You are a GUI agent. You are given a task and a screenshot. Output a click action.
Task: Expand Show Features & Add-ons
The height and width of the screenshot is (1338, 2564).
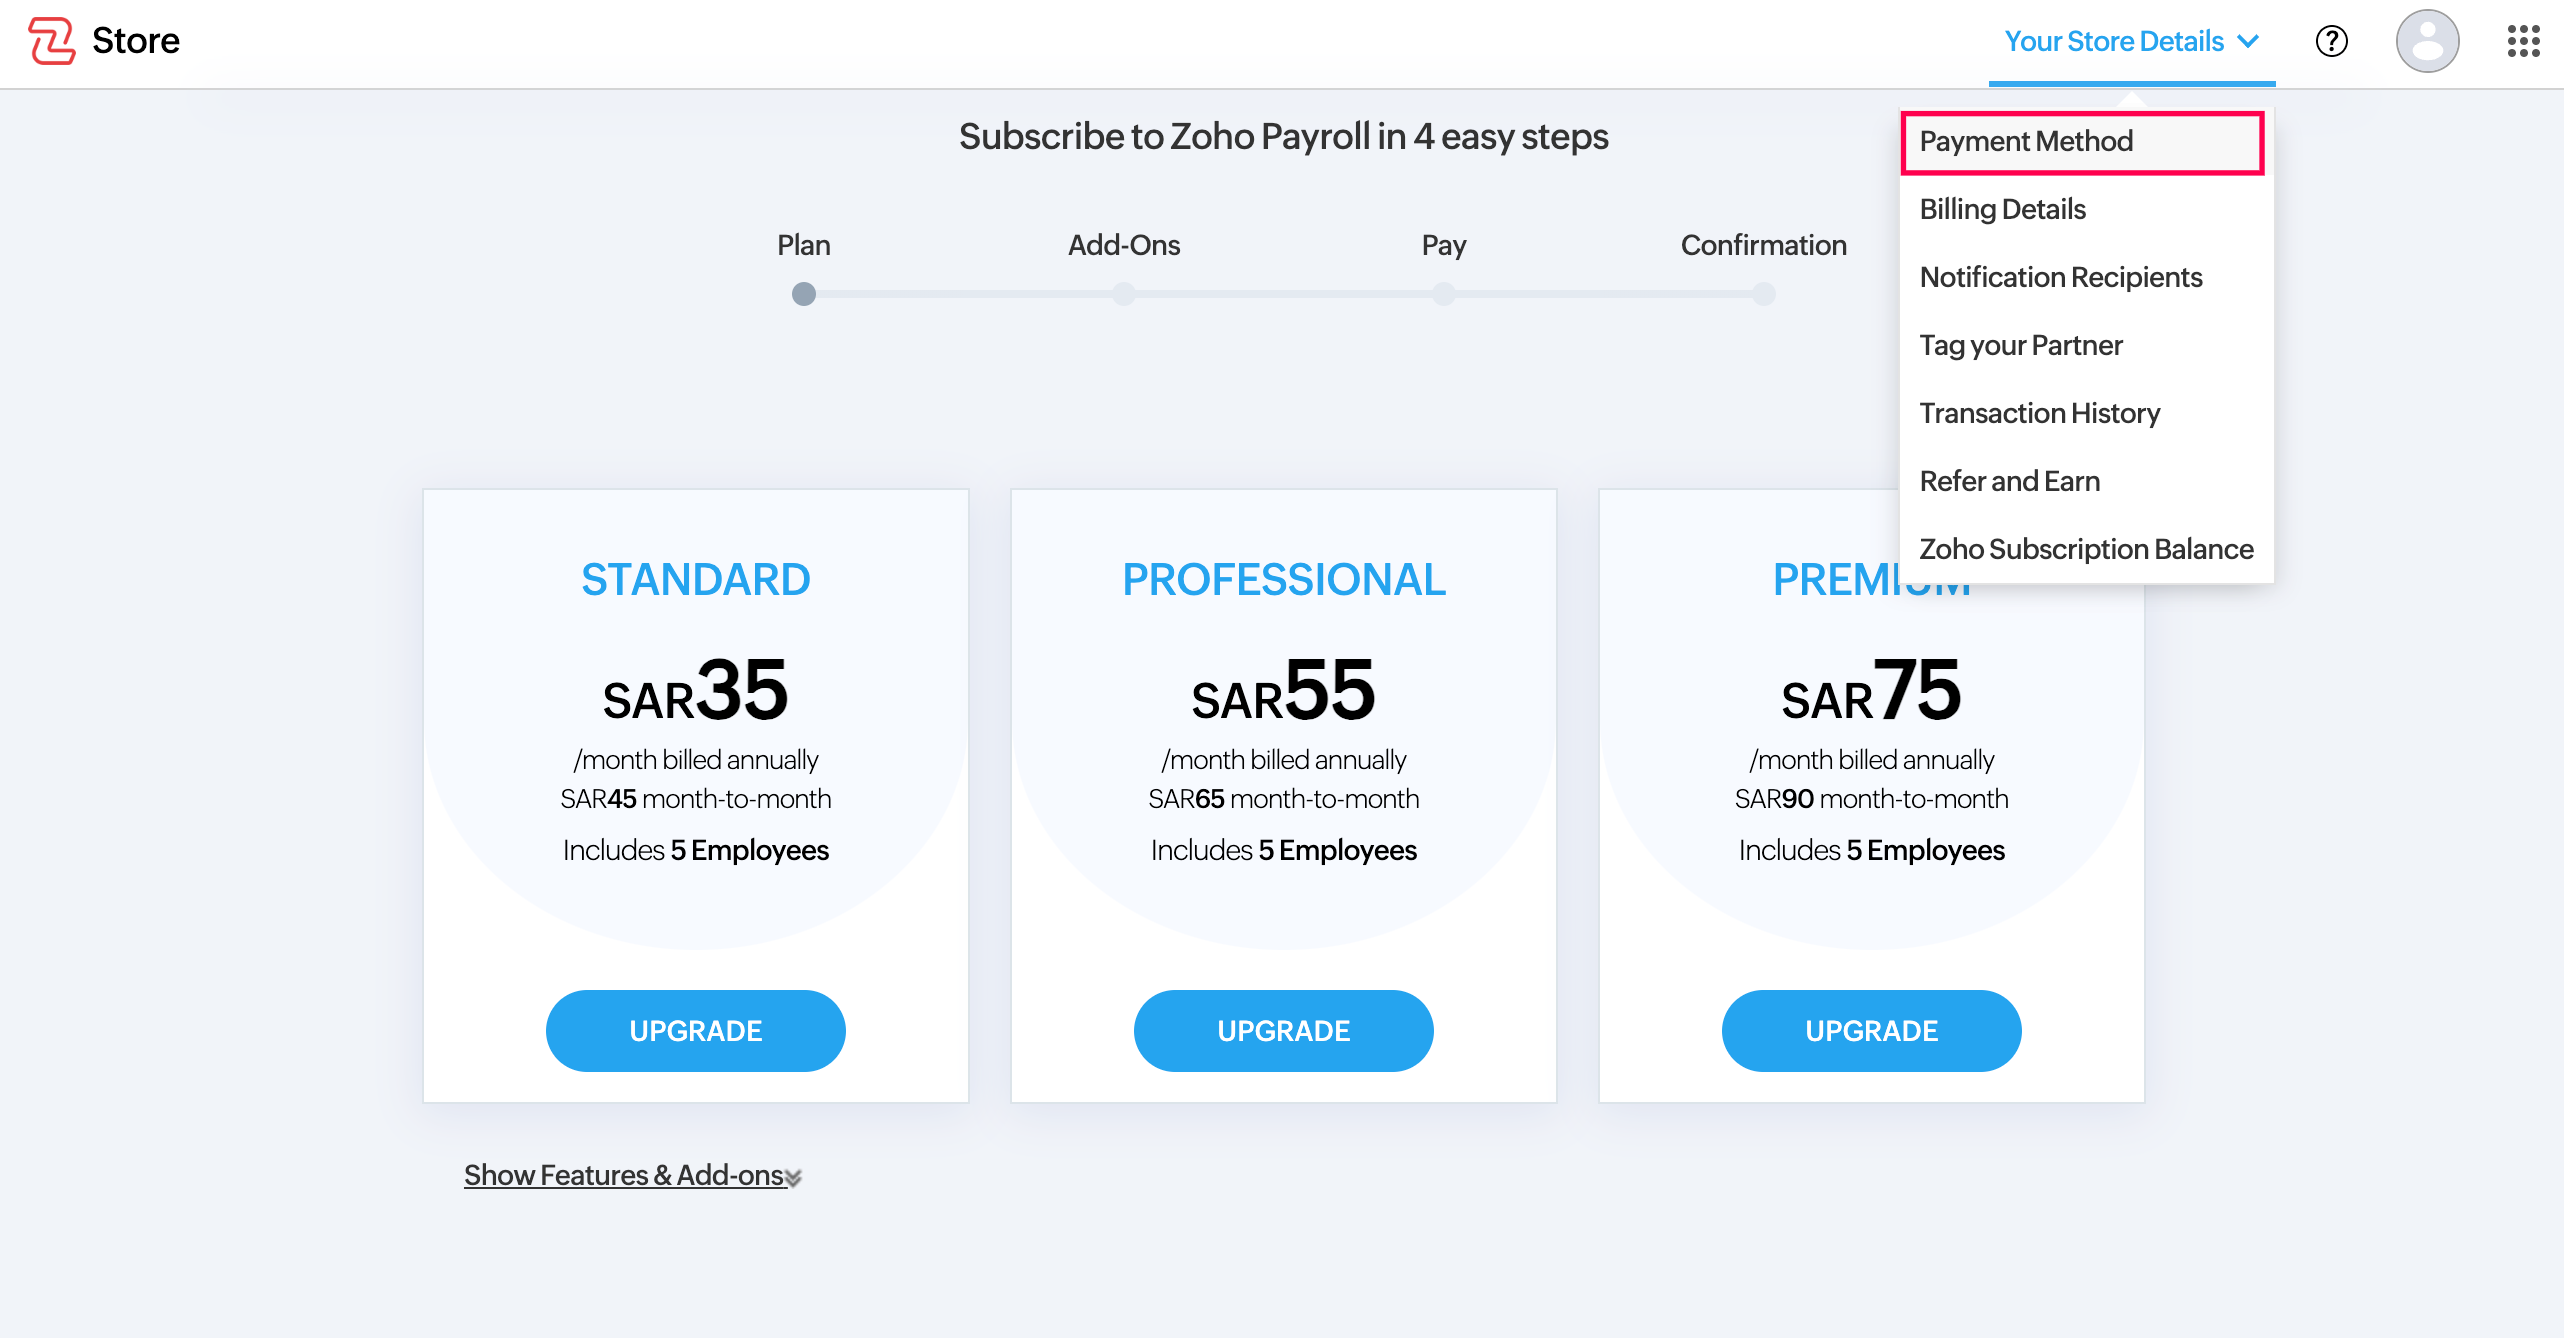coord(623,1175)
